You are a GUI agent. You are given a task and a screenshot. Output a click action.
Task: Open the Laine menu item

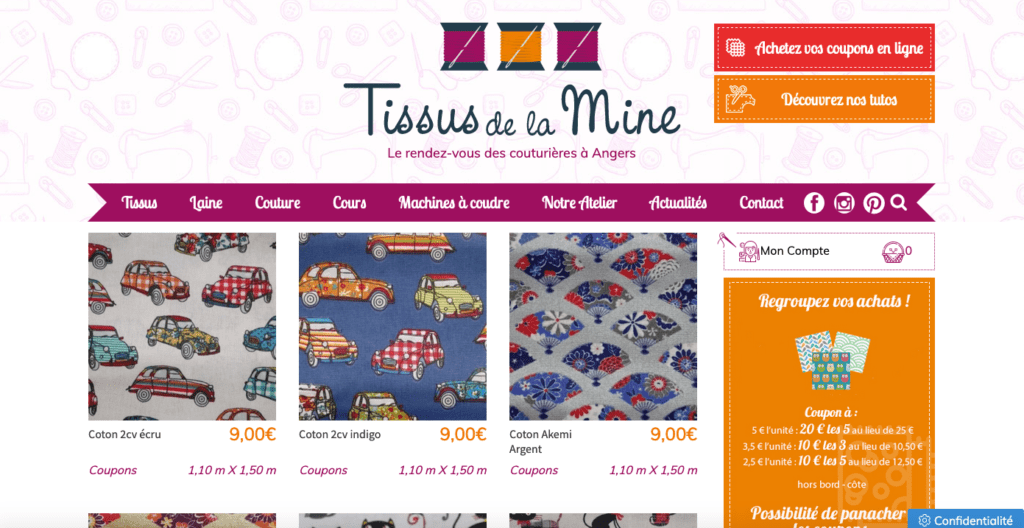(x=206, y=203)
